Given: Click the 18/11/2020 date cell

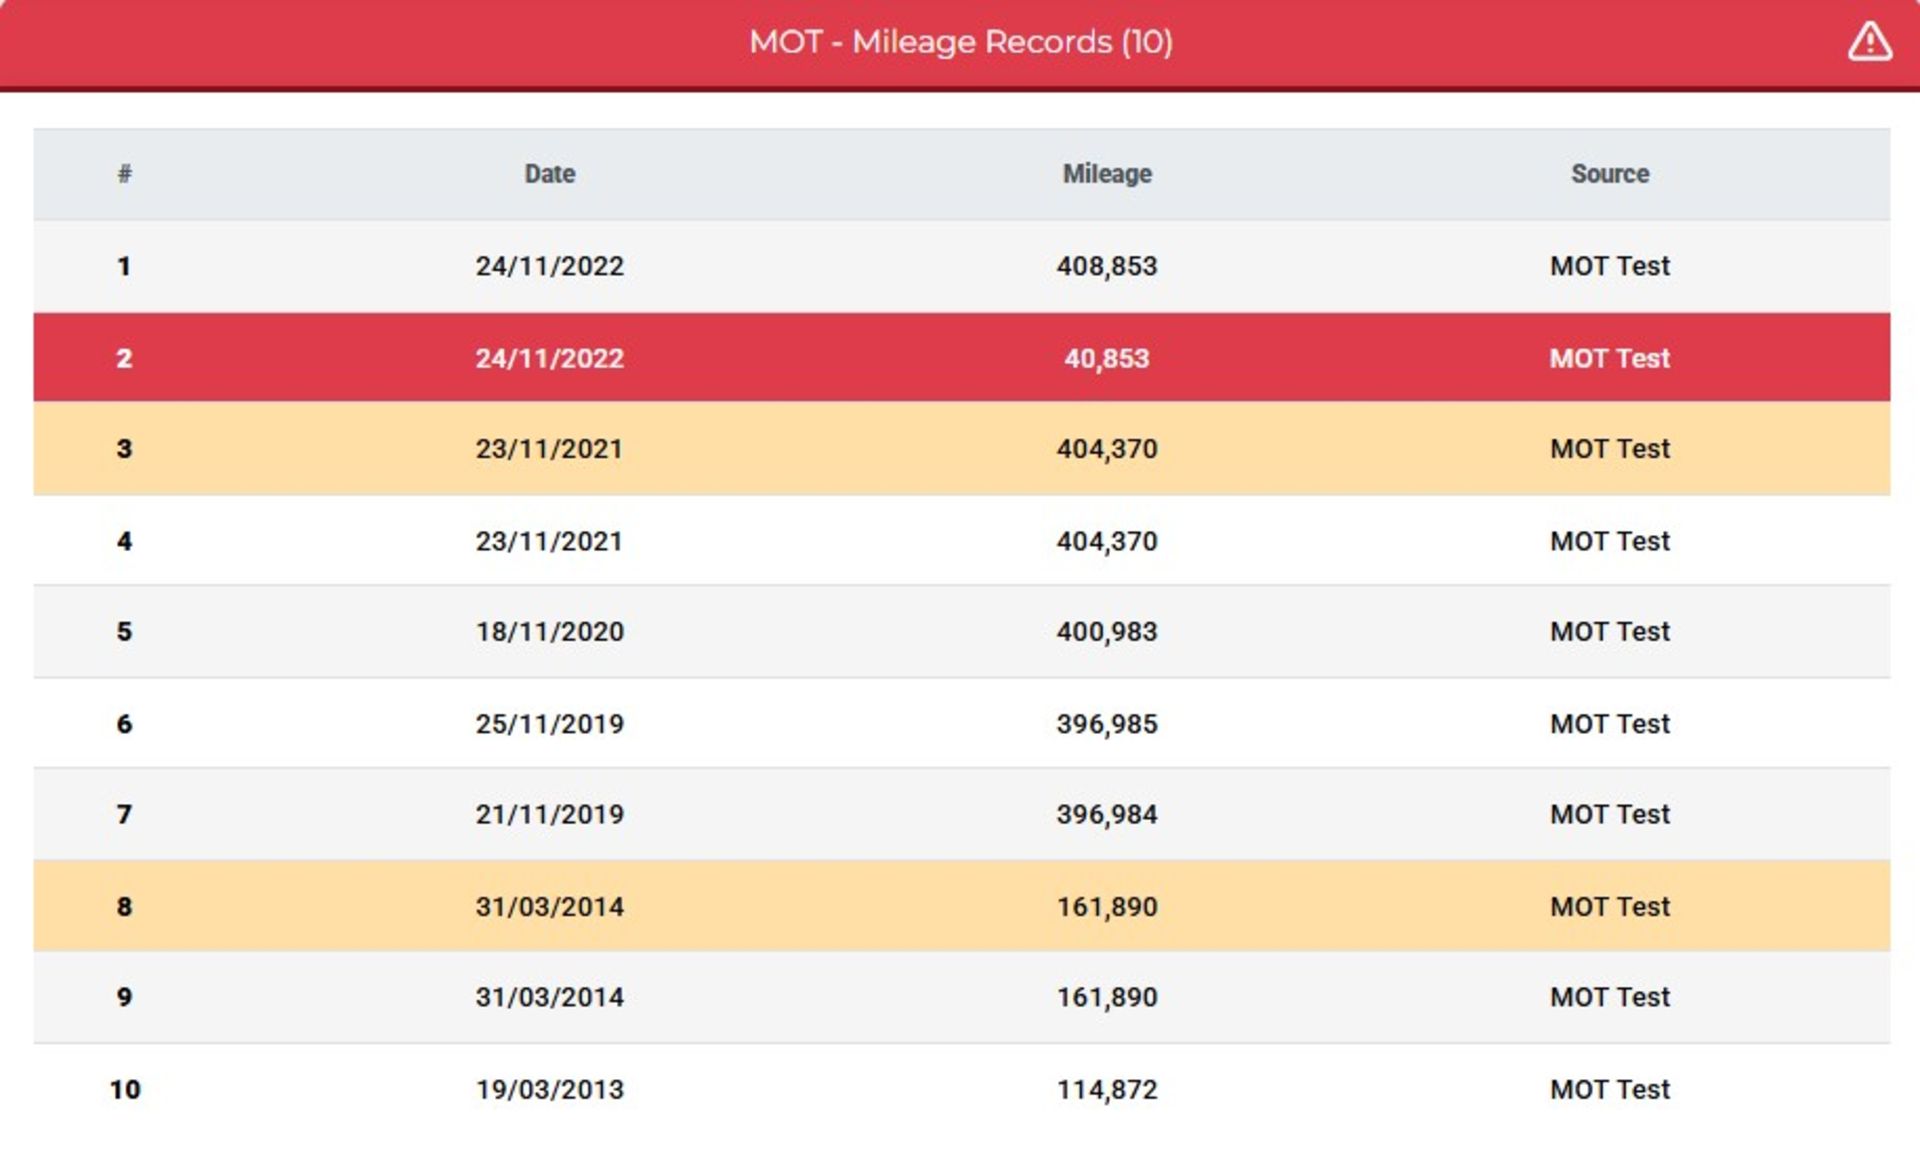Looking at the screenshot, I should (549, 632).
